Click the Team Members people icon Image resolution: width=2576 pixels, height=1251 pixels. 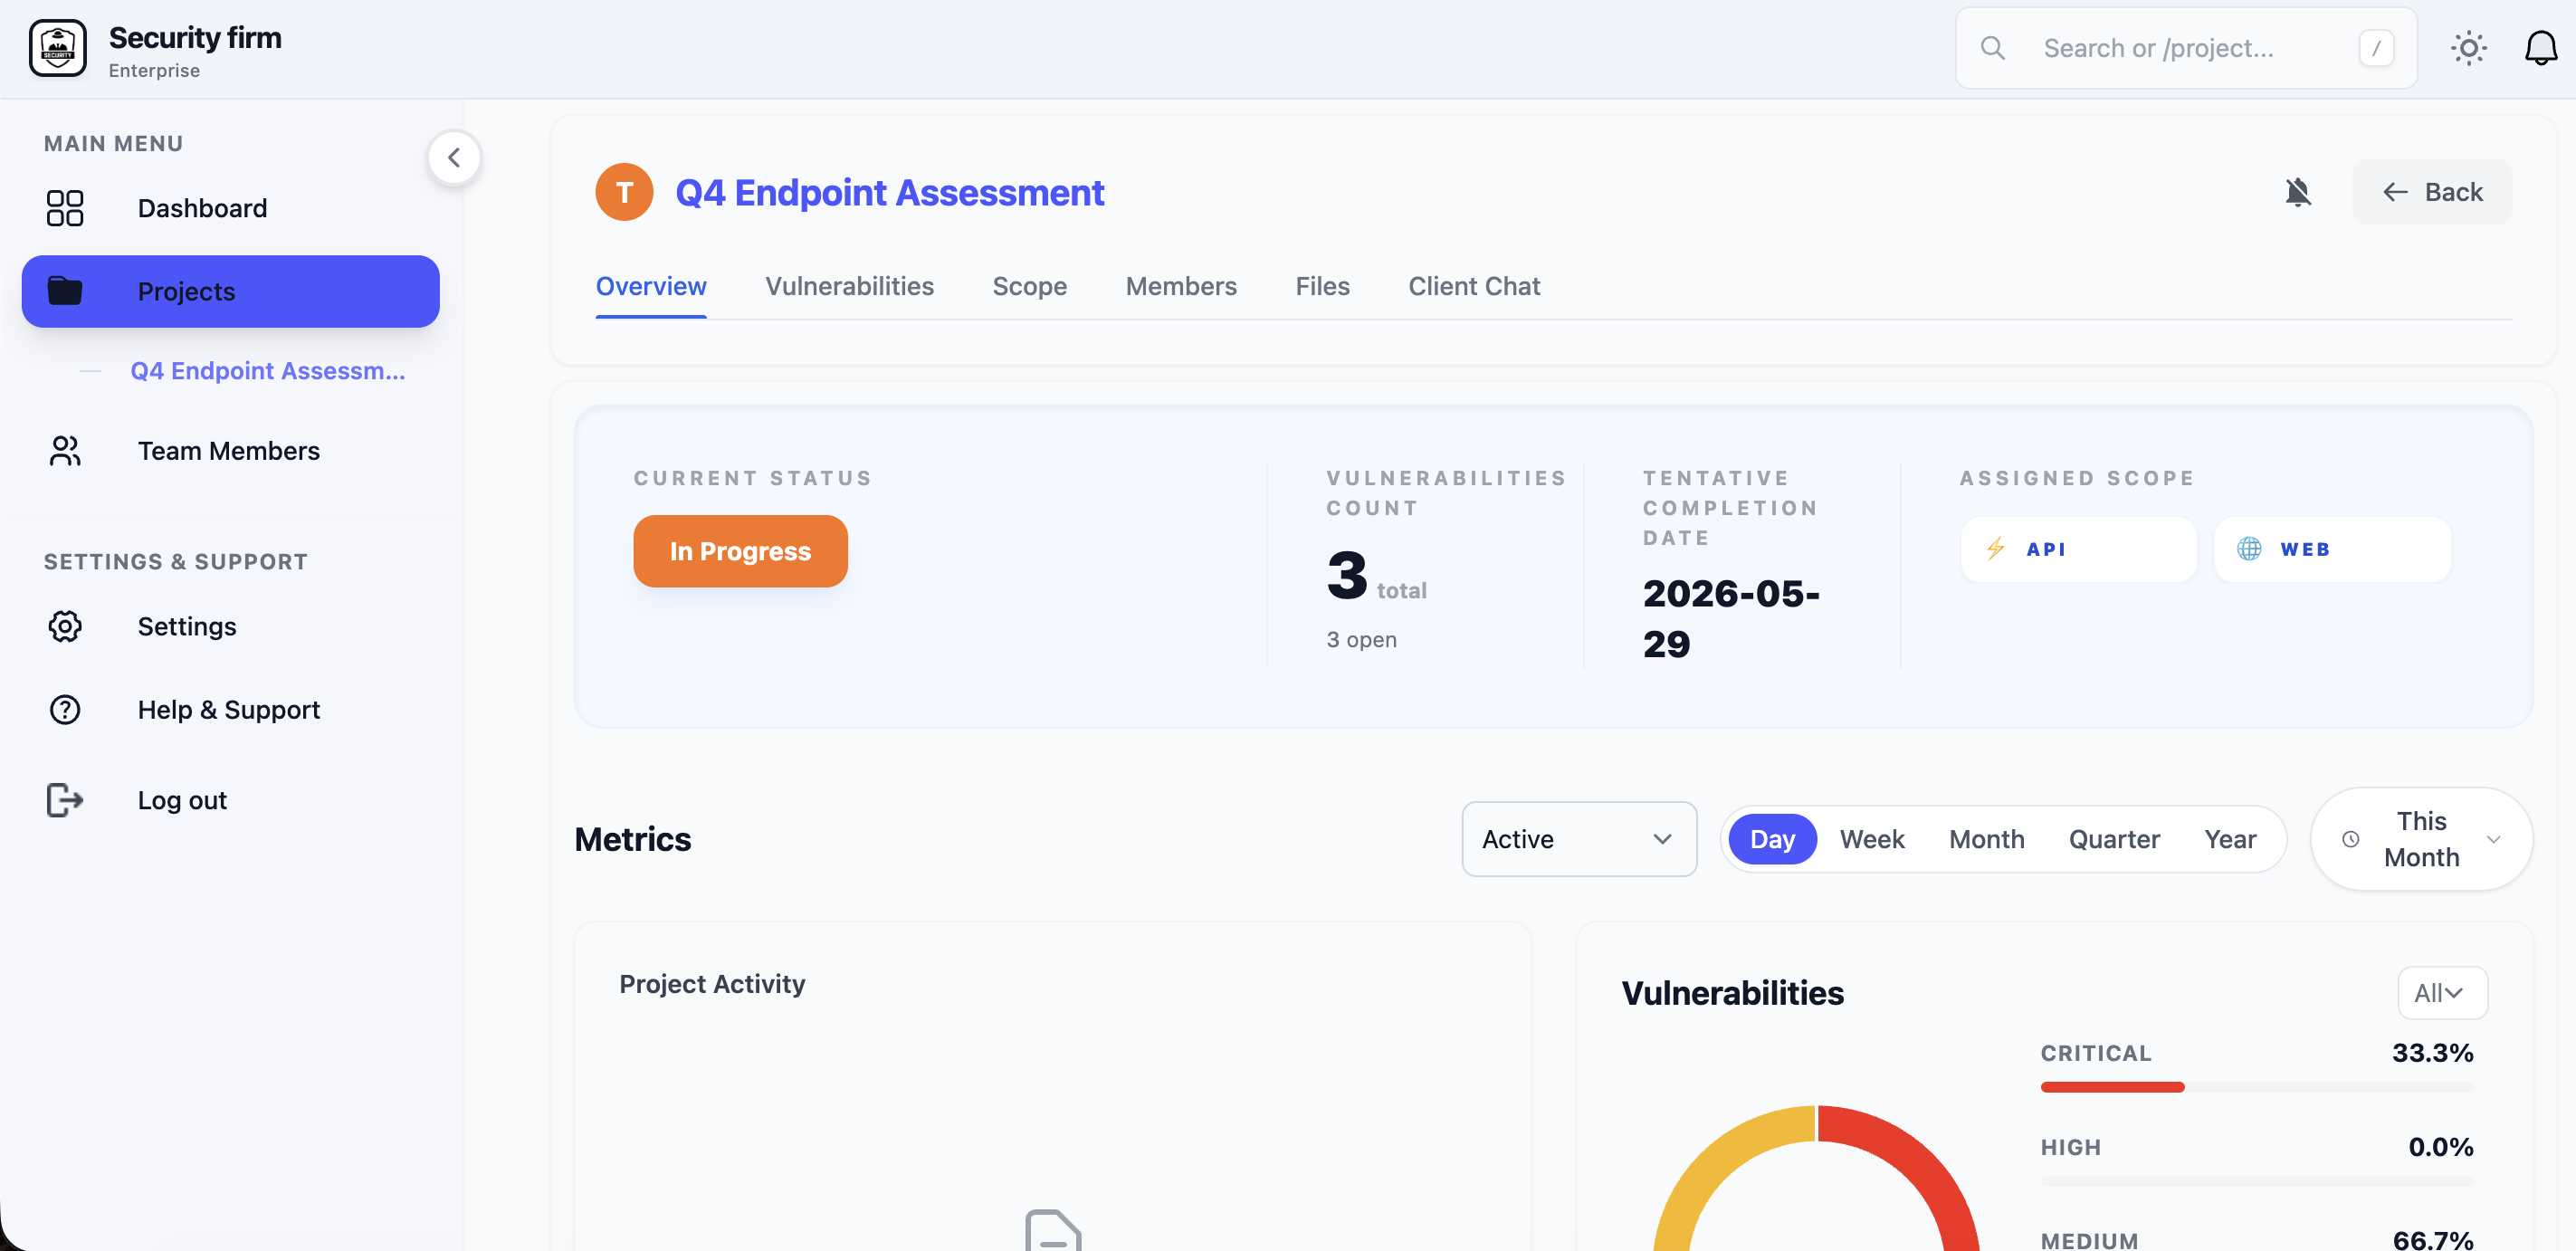click(65, 451)
